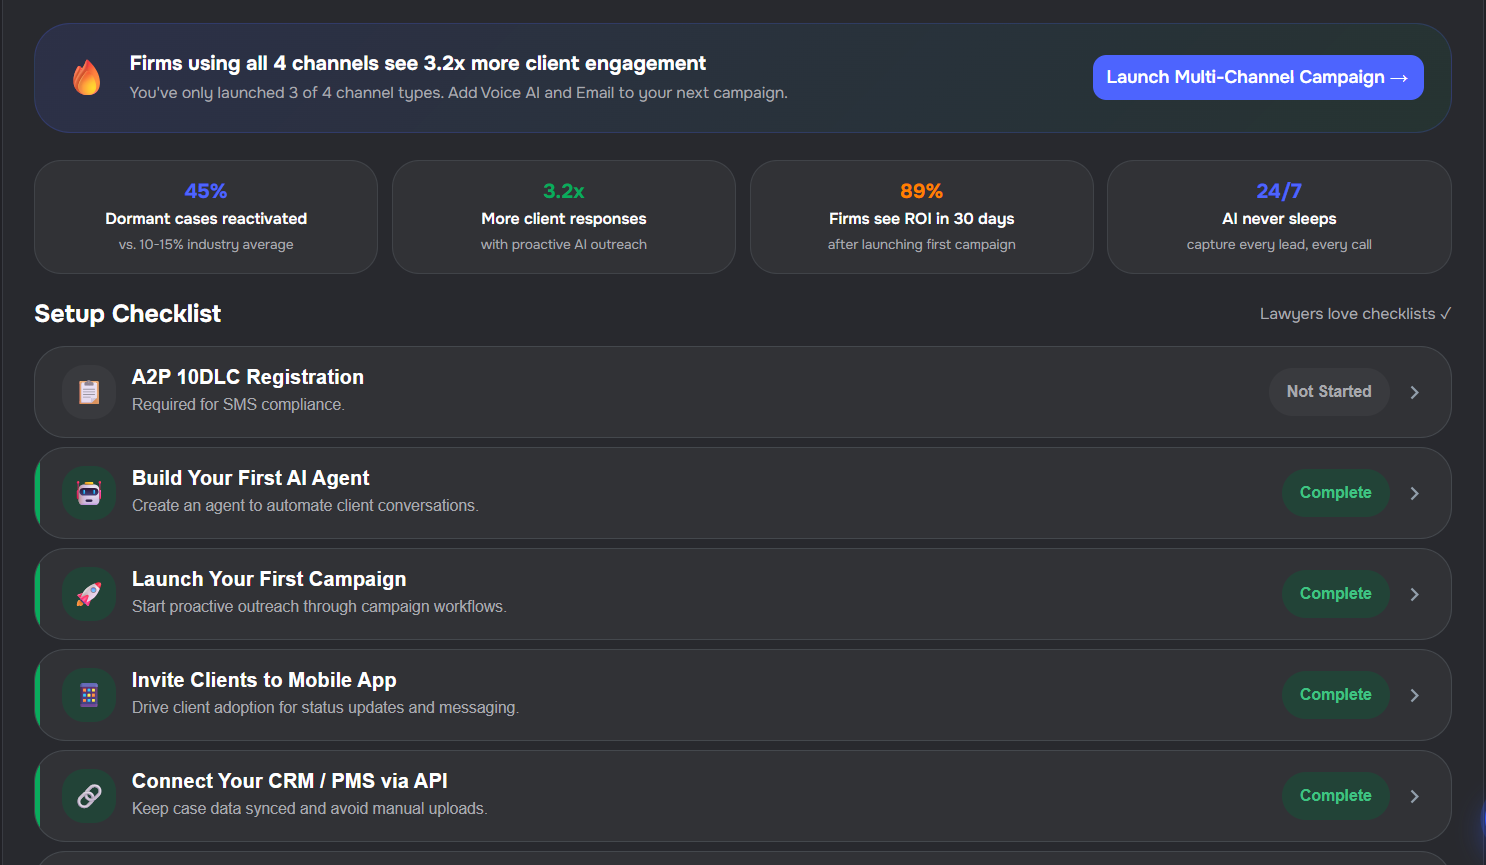Click the Not Started status badge
The image size is (1486, 865).
tap(1328, 392)
